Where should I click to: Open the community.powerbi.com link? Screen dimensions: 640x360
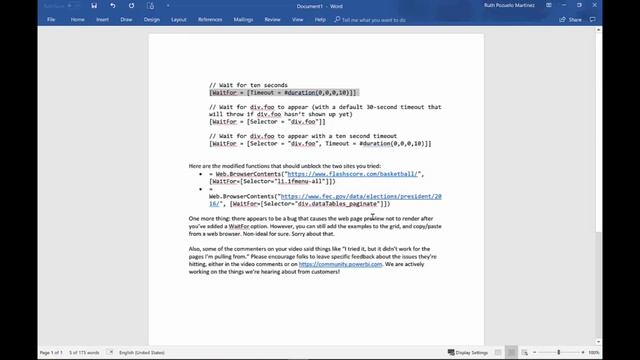[x=340, y=264]
